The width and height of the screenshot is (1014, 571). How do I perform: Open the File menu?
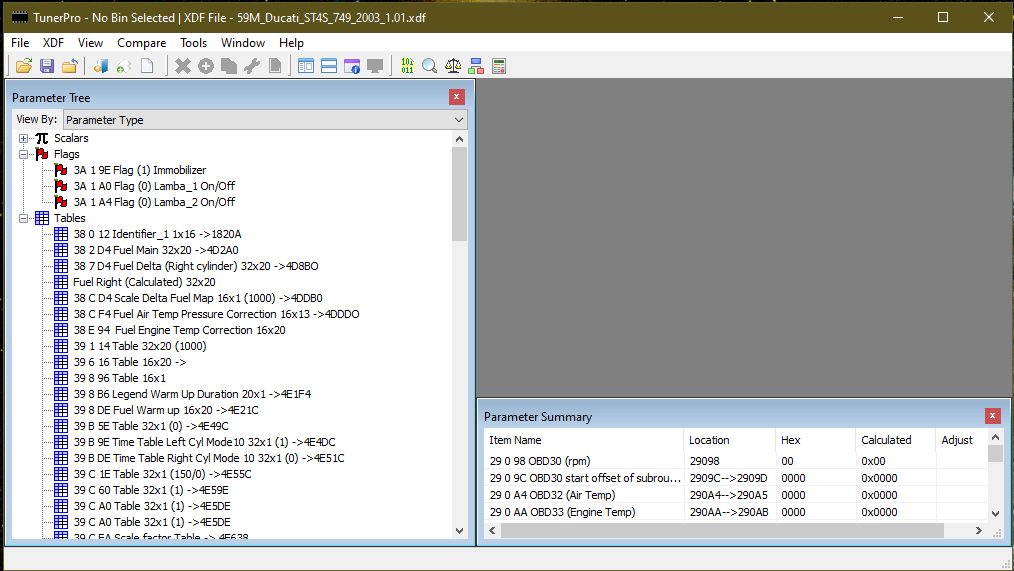[20, 43]
